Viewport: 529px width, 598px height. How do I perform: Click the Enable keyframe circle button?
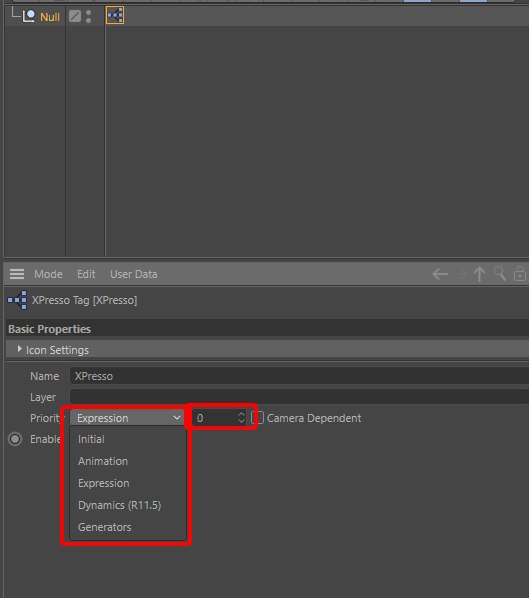point(15,439)
